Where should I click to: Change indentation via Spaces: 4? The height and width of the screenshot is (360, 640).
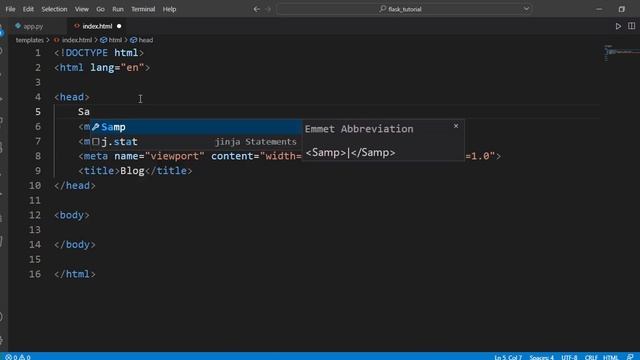tap(542, 357)
